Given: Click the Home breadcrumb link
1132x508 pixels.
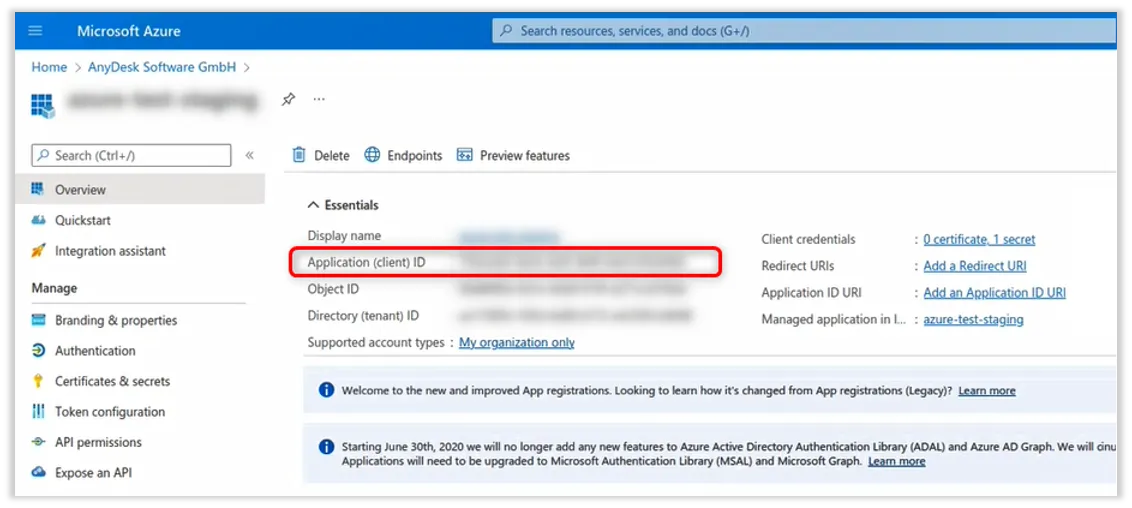Looking at the screenshot, I should click(49, 67).
